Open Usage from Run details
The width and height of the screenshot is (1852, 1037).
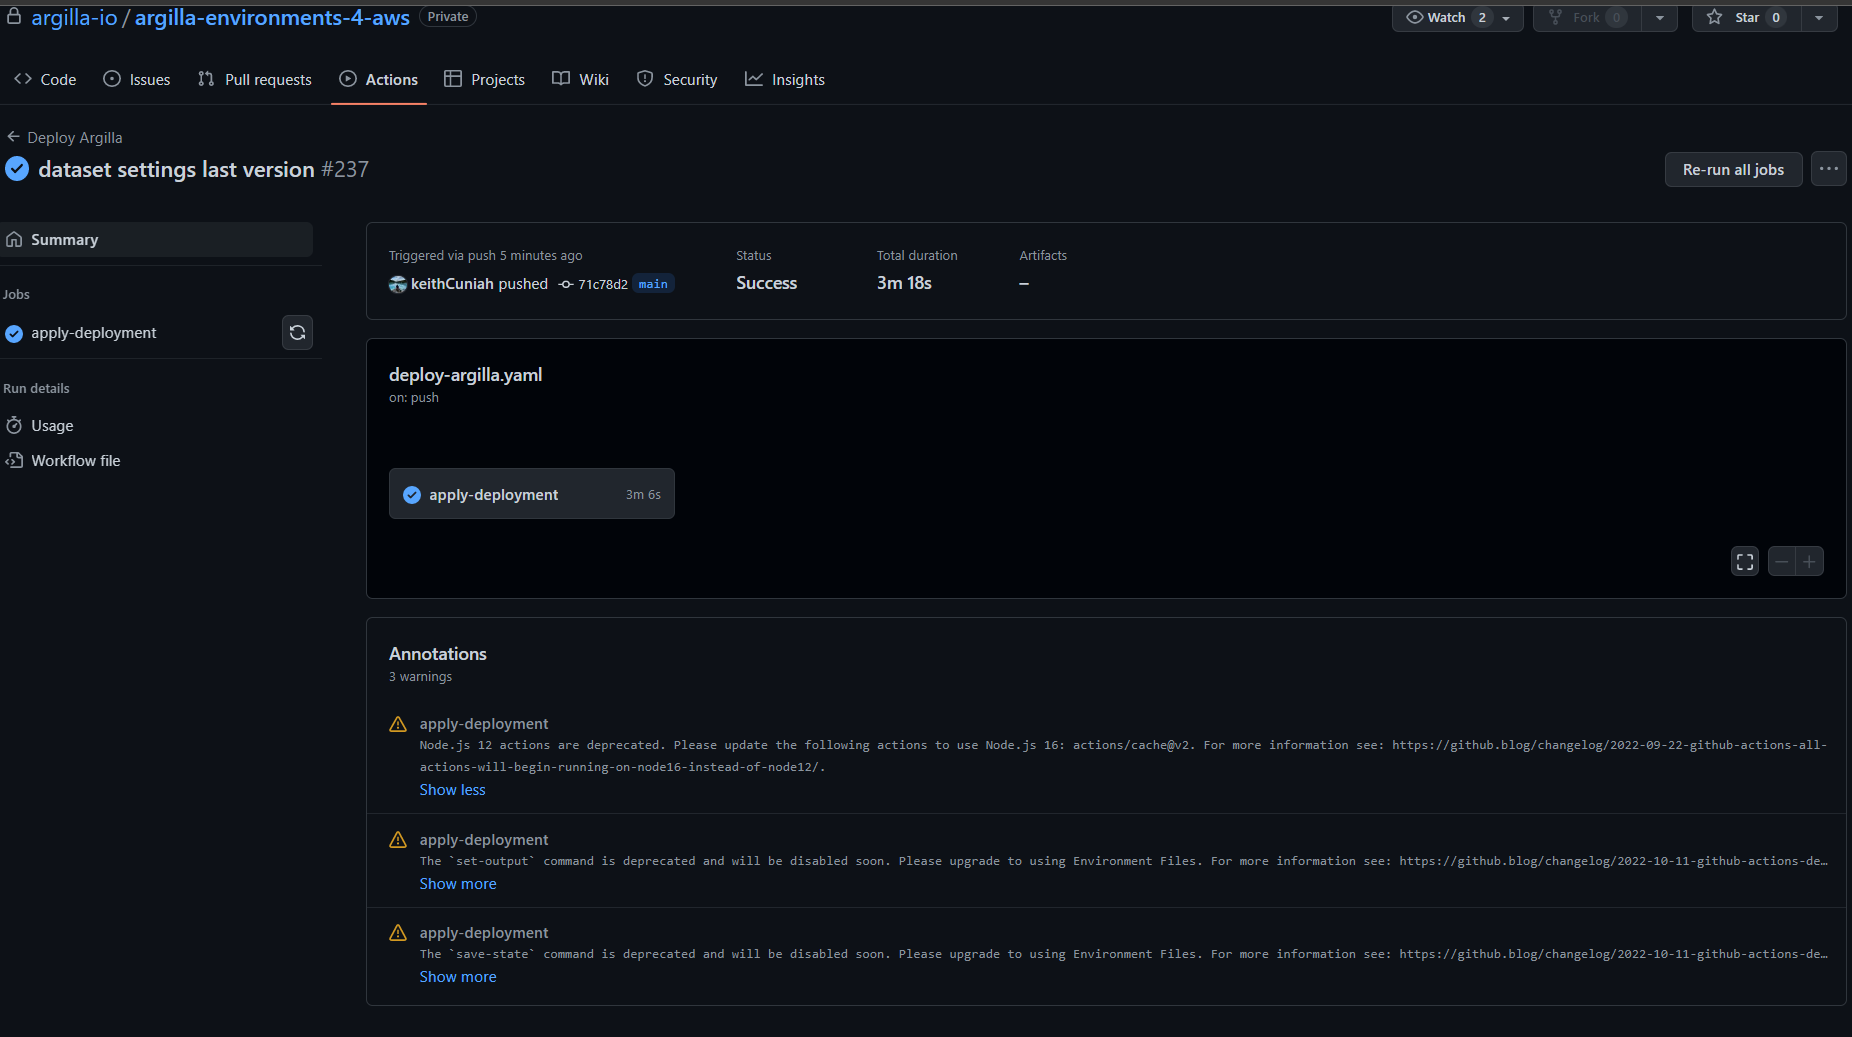(x=51, y=425)
